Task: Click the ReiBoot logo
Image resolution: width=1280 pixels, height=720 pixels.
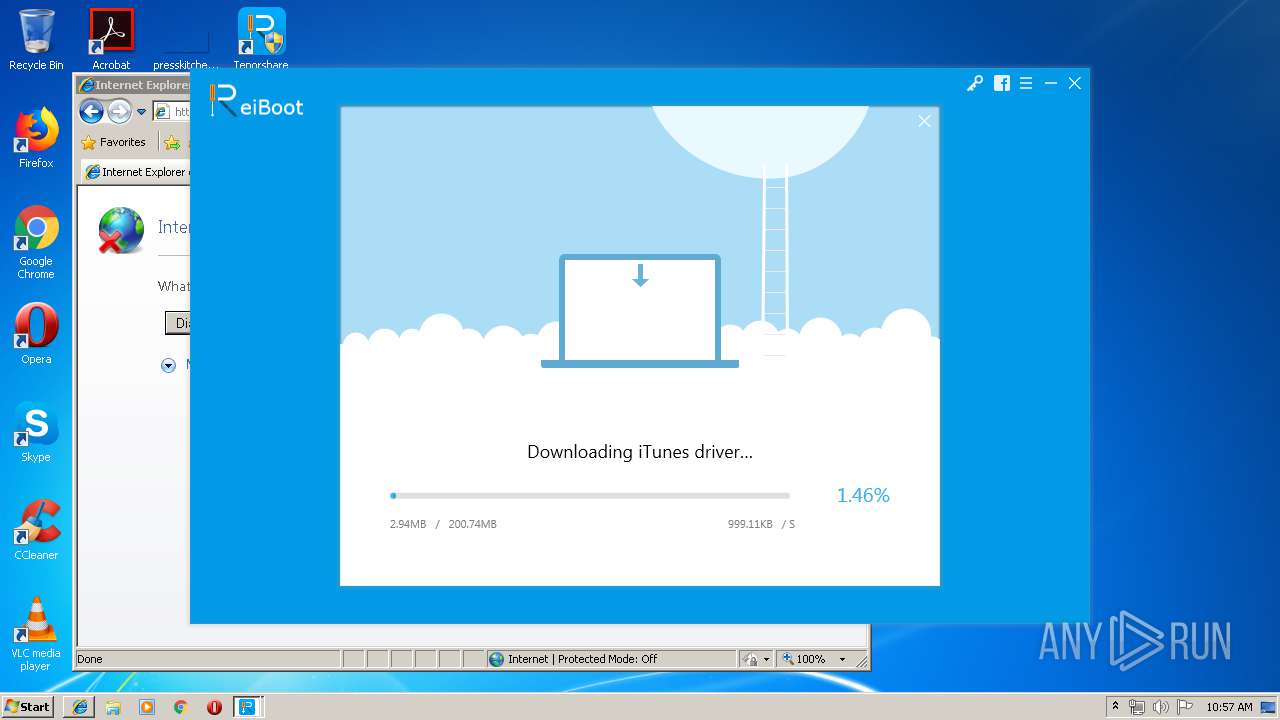Action: pyautogui.click(x=257, y=101)
